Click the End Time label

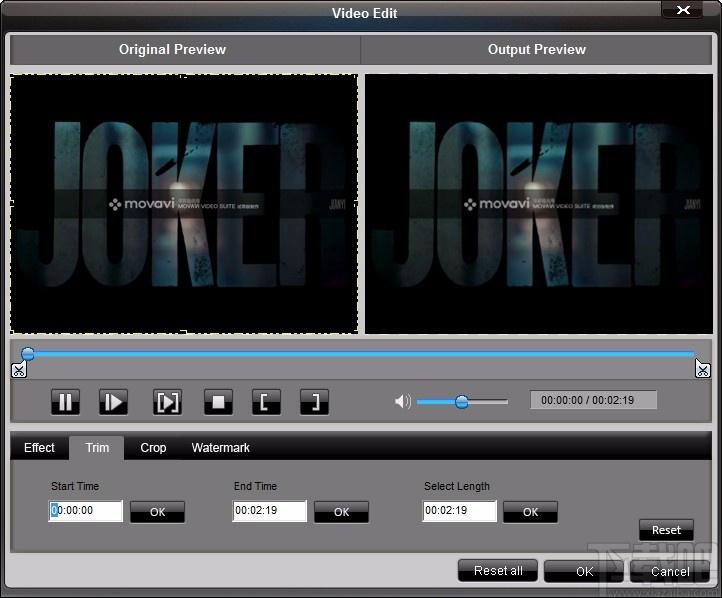(x=256, y=486)
